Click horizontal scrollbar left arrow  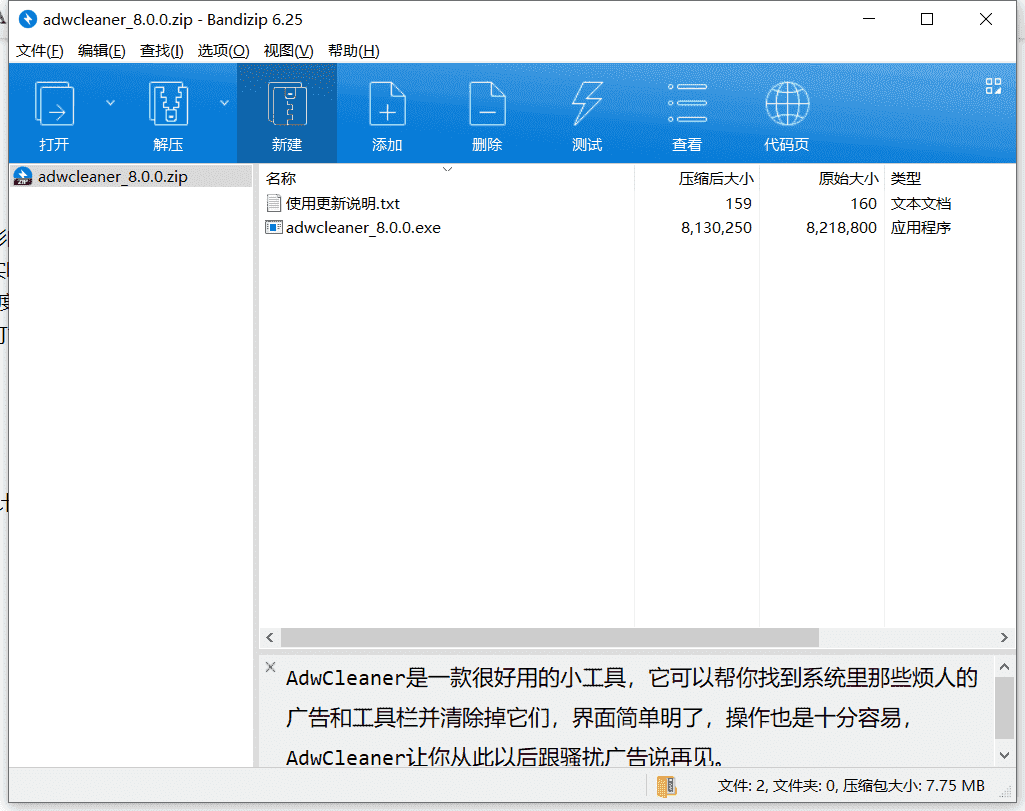tap(270, 637)
